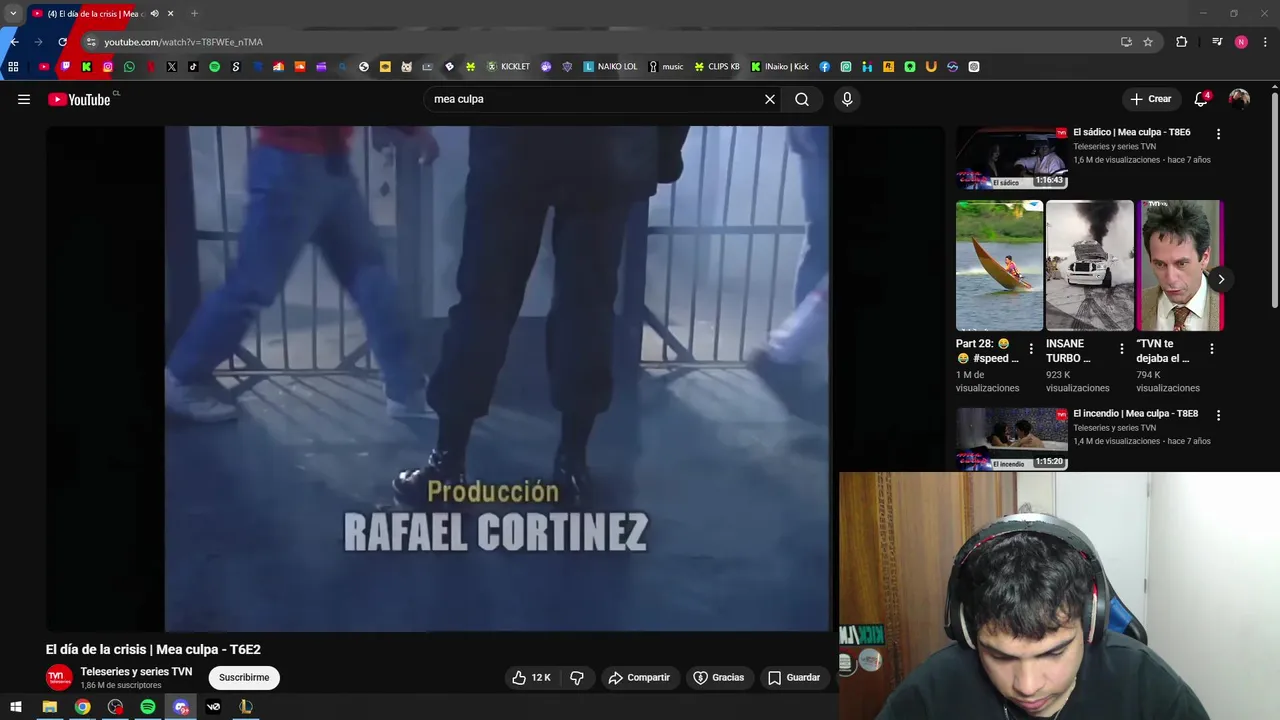The height and width of the screenshot is (720, 1280).
Task: Bookmark this page with the star
Action: pyautogui.click(x=1148, y=42)
